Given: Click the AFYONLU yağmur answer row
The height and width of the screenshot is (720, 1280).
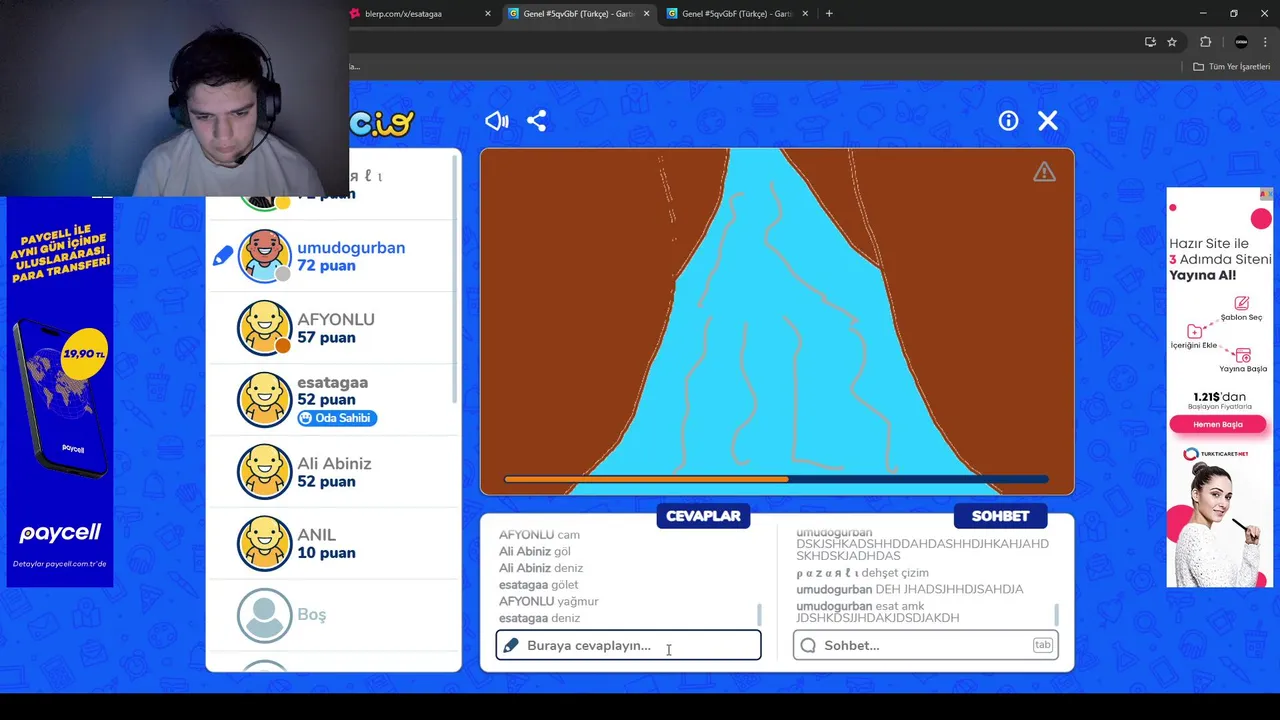Looking at the screenshot, I should click(x=548, y=601).
